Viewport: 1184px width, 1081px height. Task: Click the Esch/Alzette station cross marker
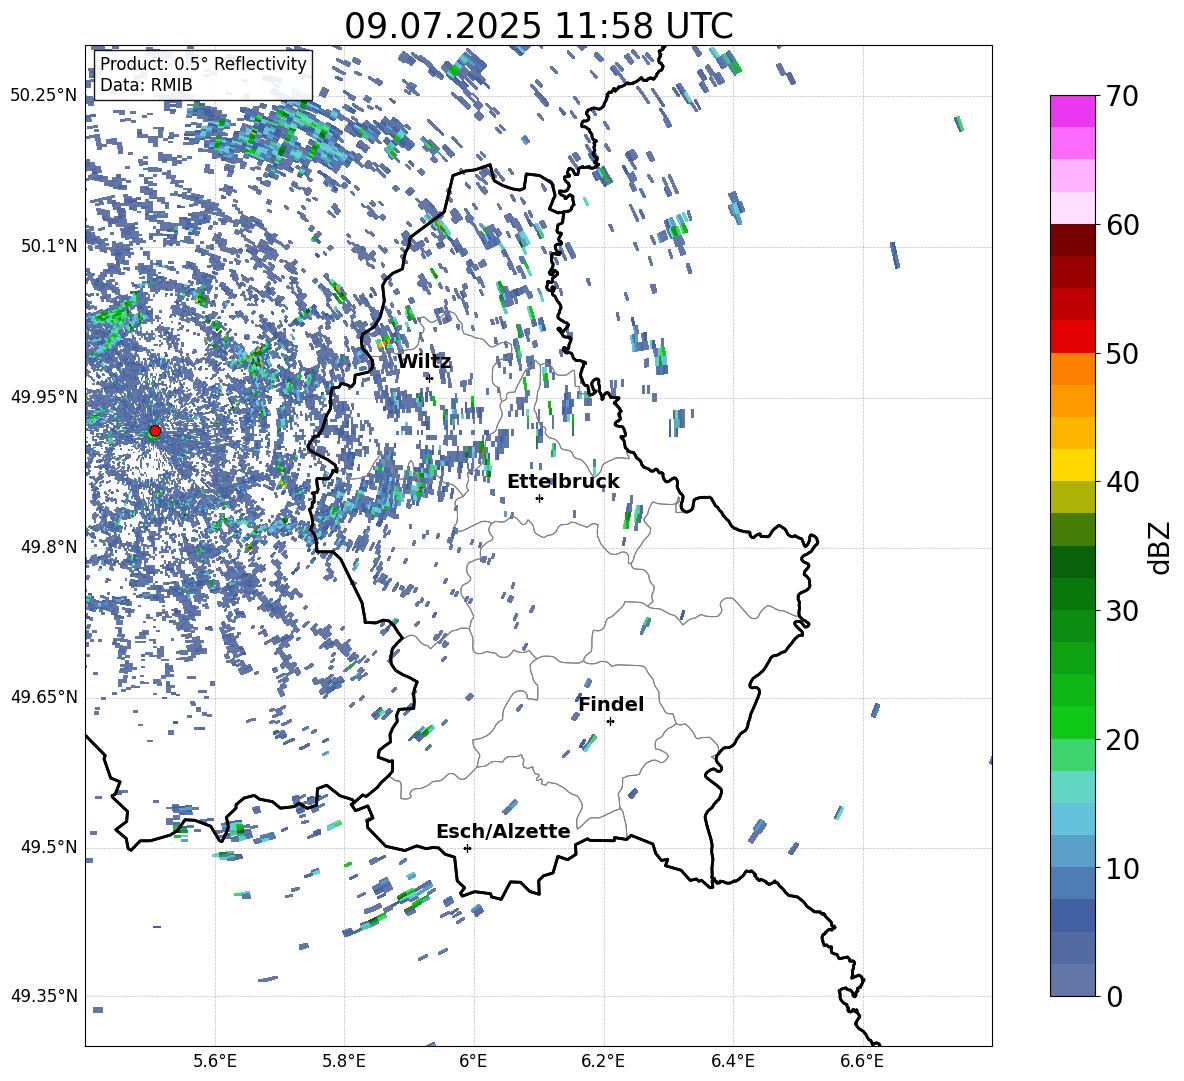point(467,848)
